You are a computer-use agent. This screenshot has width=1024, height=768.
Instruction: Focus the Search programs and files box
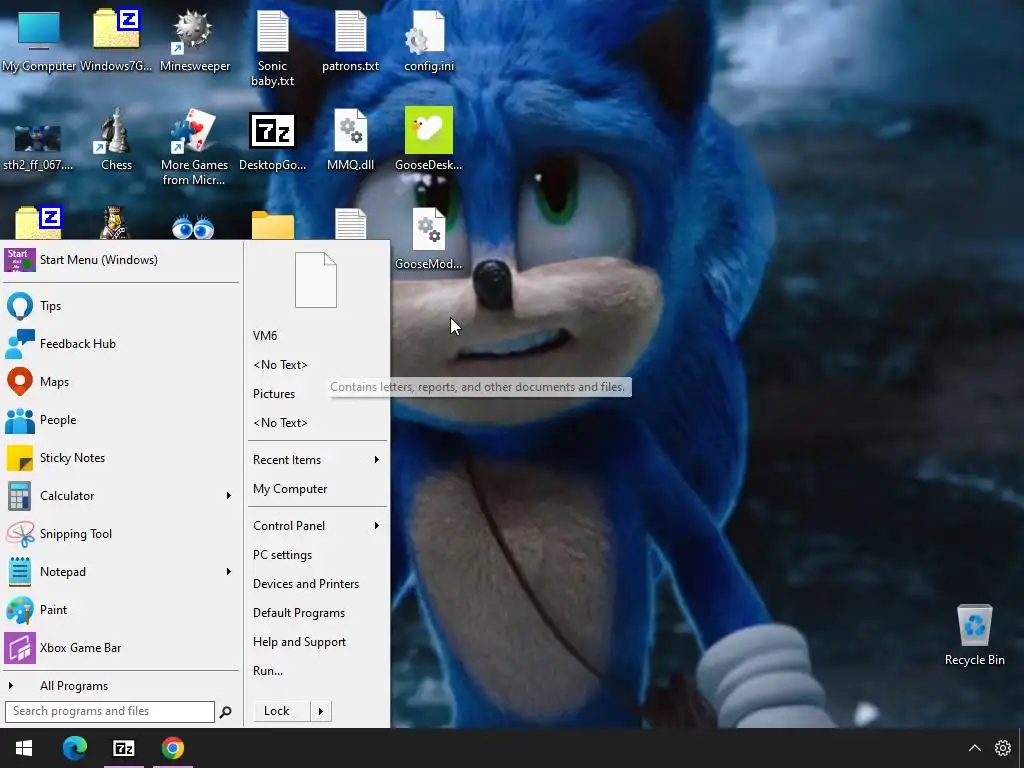110,711
